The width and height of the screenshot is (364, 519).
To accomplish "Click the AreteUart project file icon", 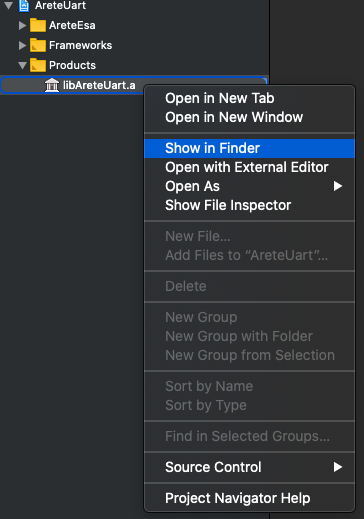I will click(24, 5).
